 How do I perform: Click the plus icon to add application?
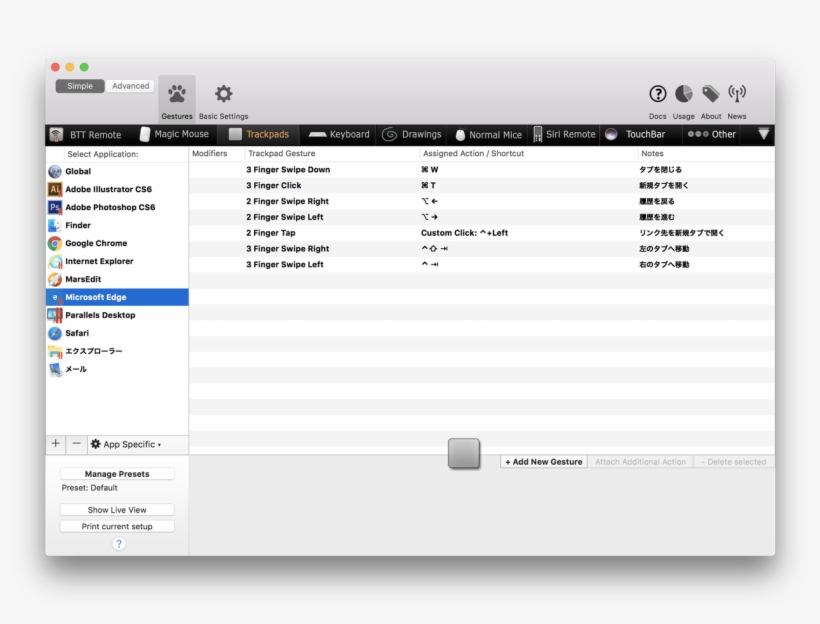click(x=56, y=444)
